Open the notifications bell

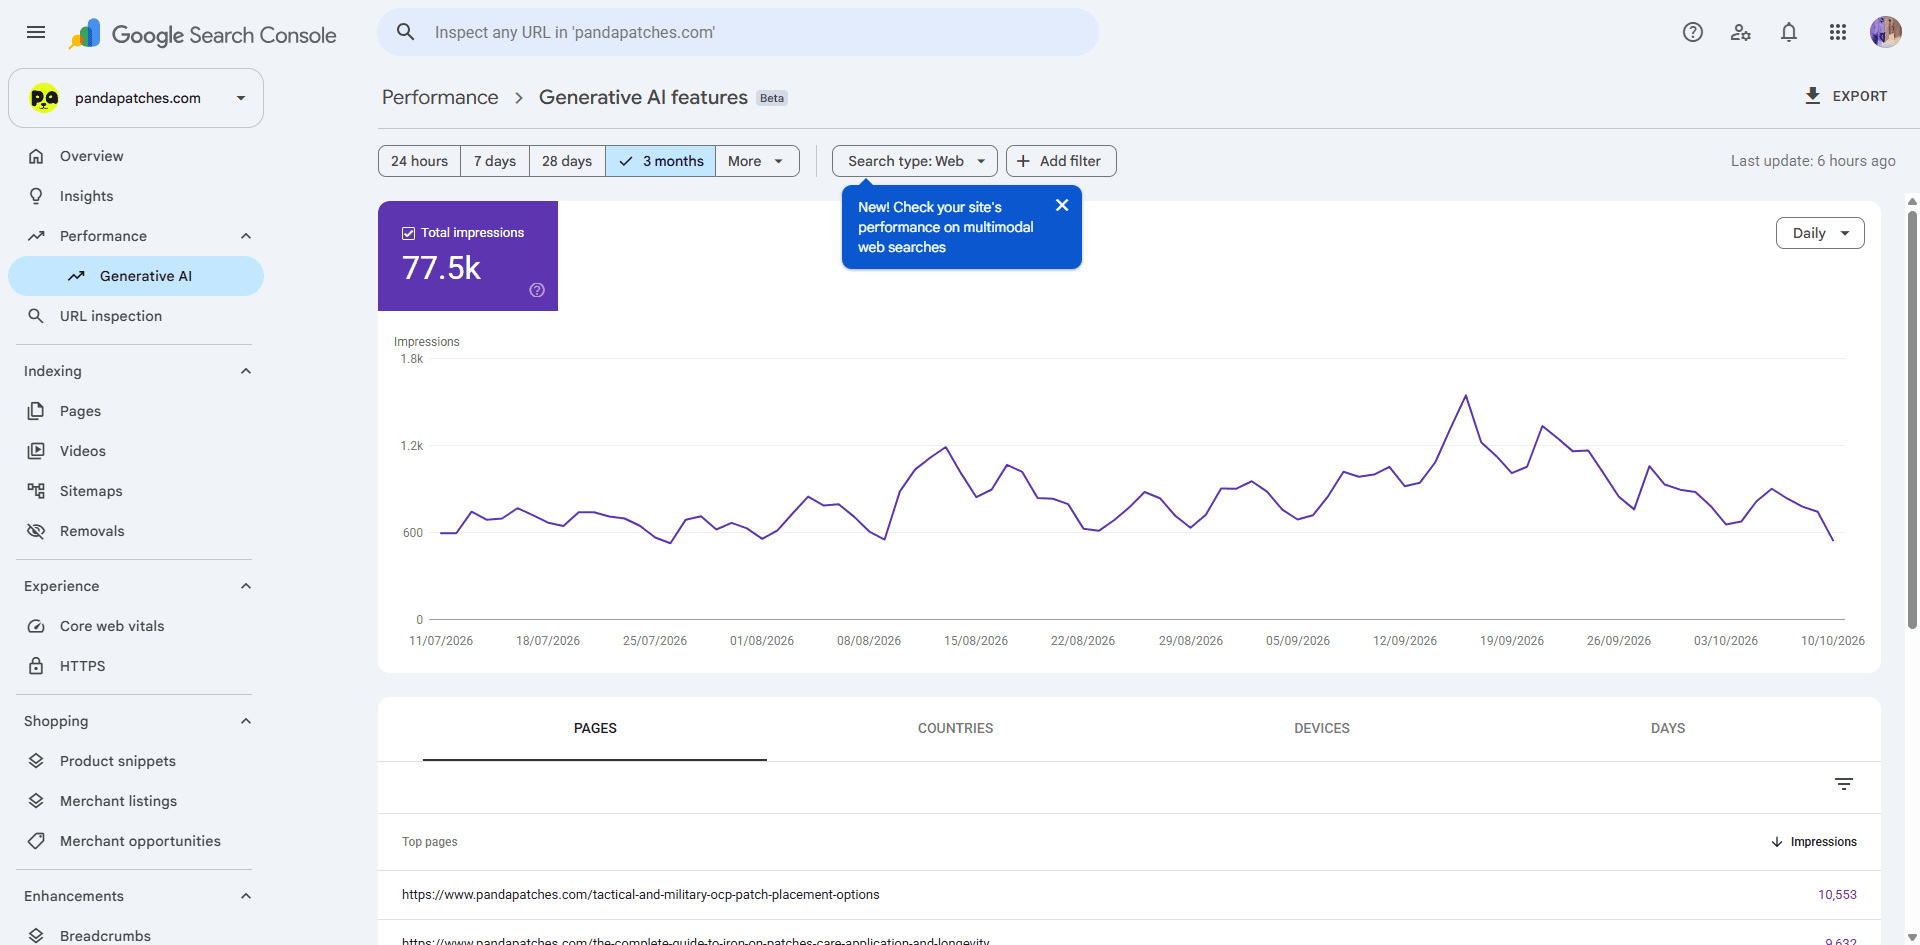click(x=1789, y=32)
